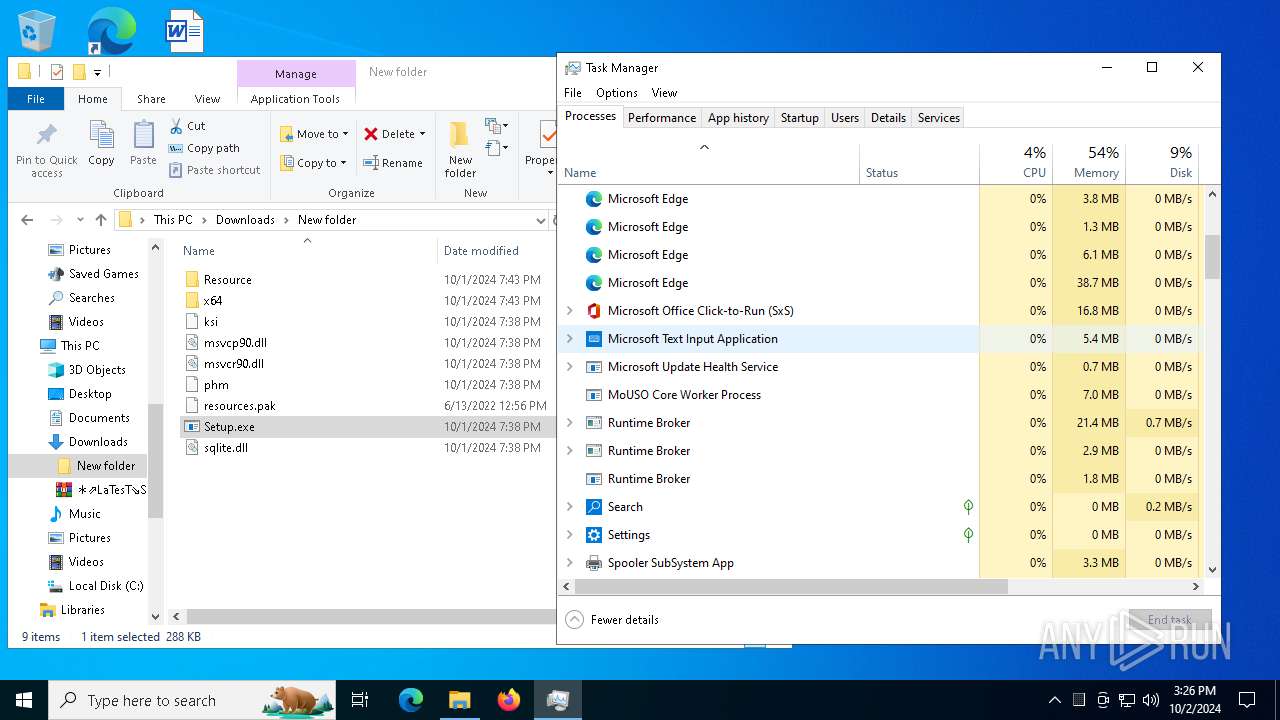Open the Delete dropdown in ribbon
The image size is (1280, 720).
[395, 134]
